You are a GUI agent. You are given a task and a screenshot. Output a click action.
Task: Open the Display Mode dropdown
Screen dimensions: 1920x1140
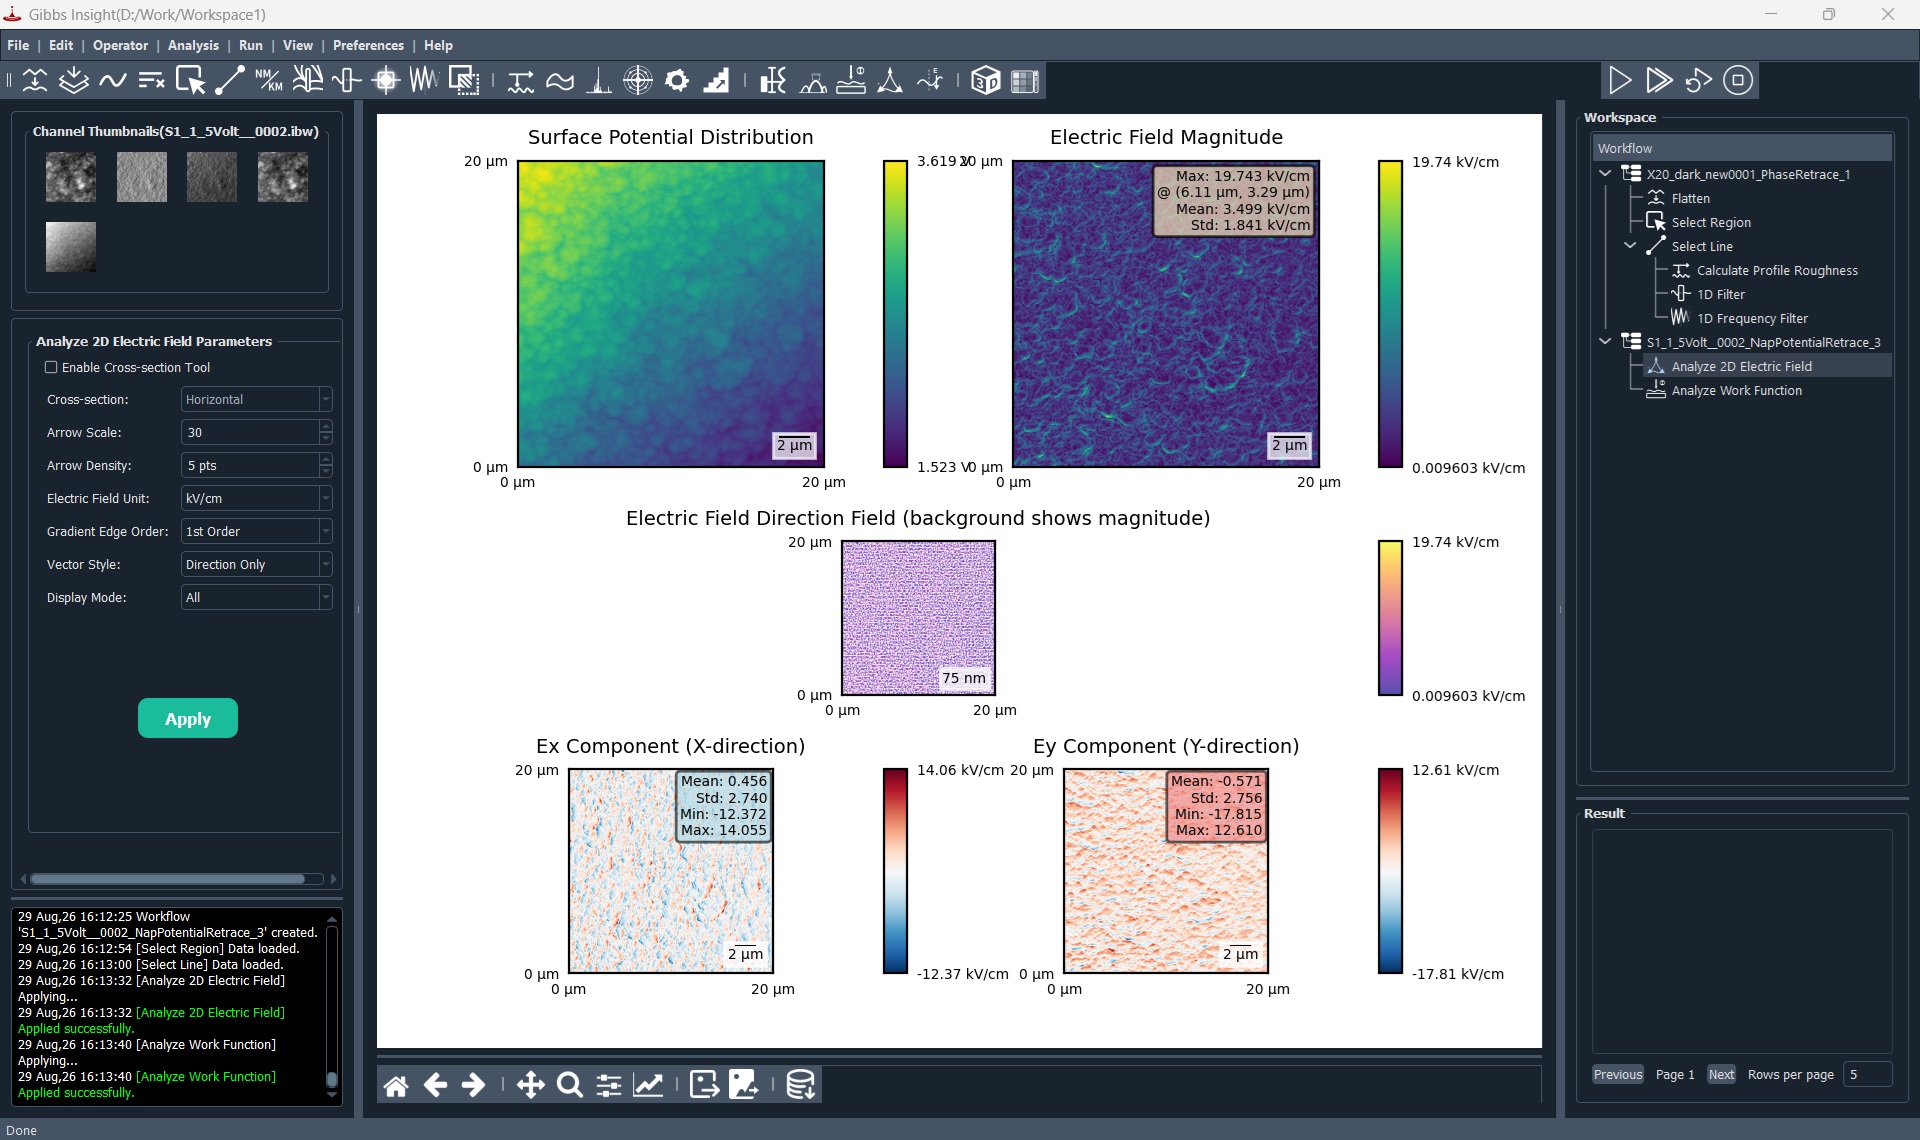[x=256, y=597]
